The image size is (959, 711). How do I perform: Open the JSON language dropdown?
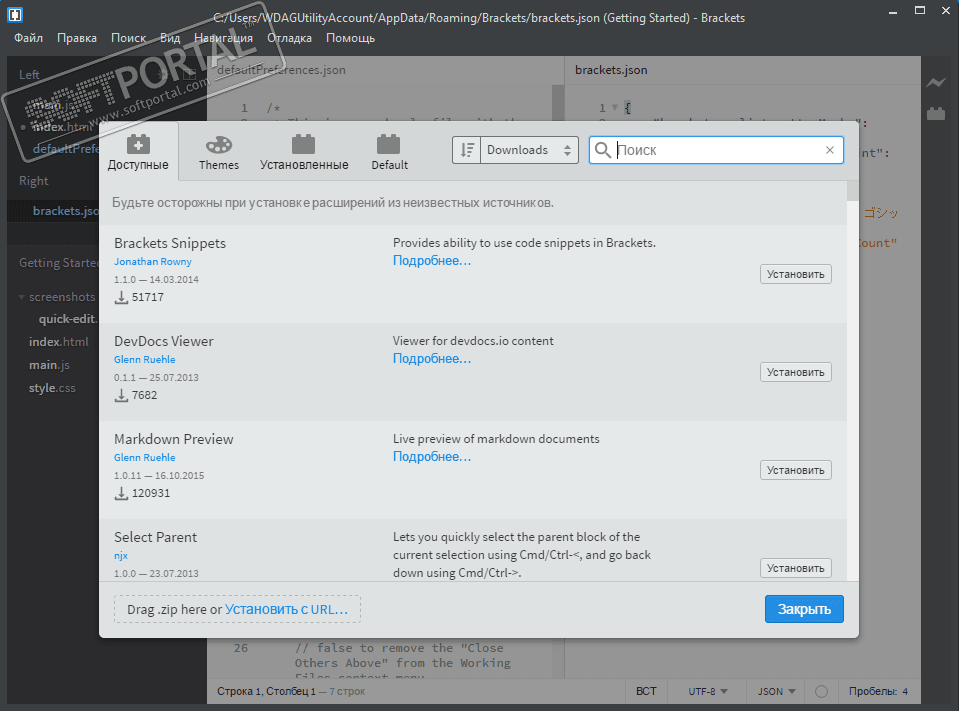[x=777, y=691]
